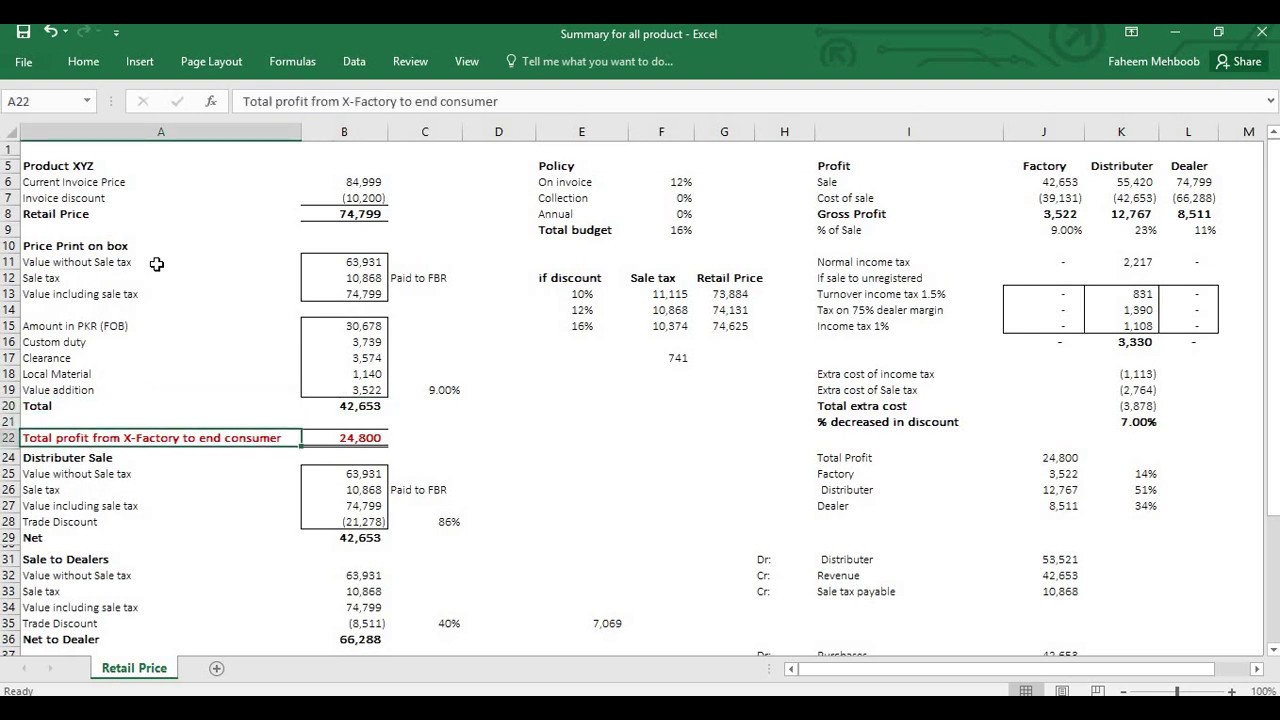Switch to Page Break Preview icon
Screen dimensions: 1280x720
pos(1097,691)
